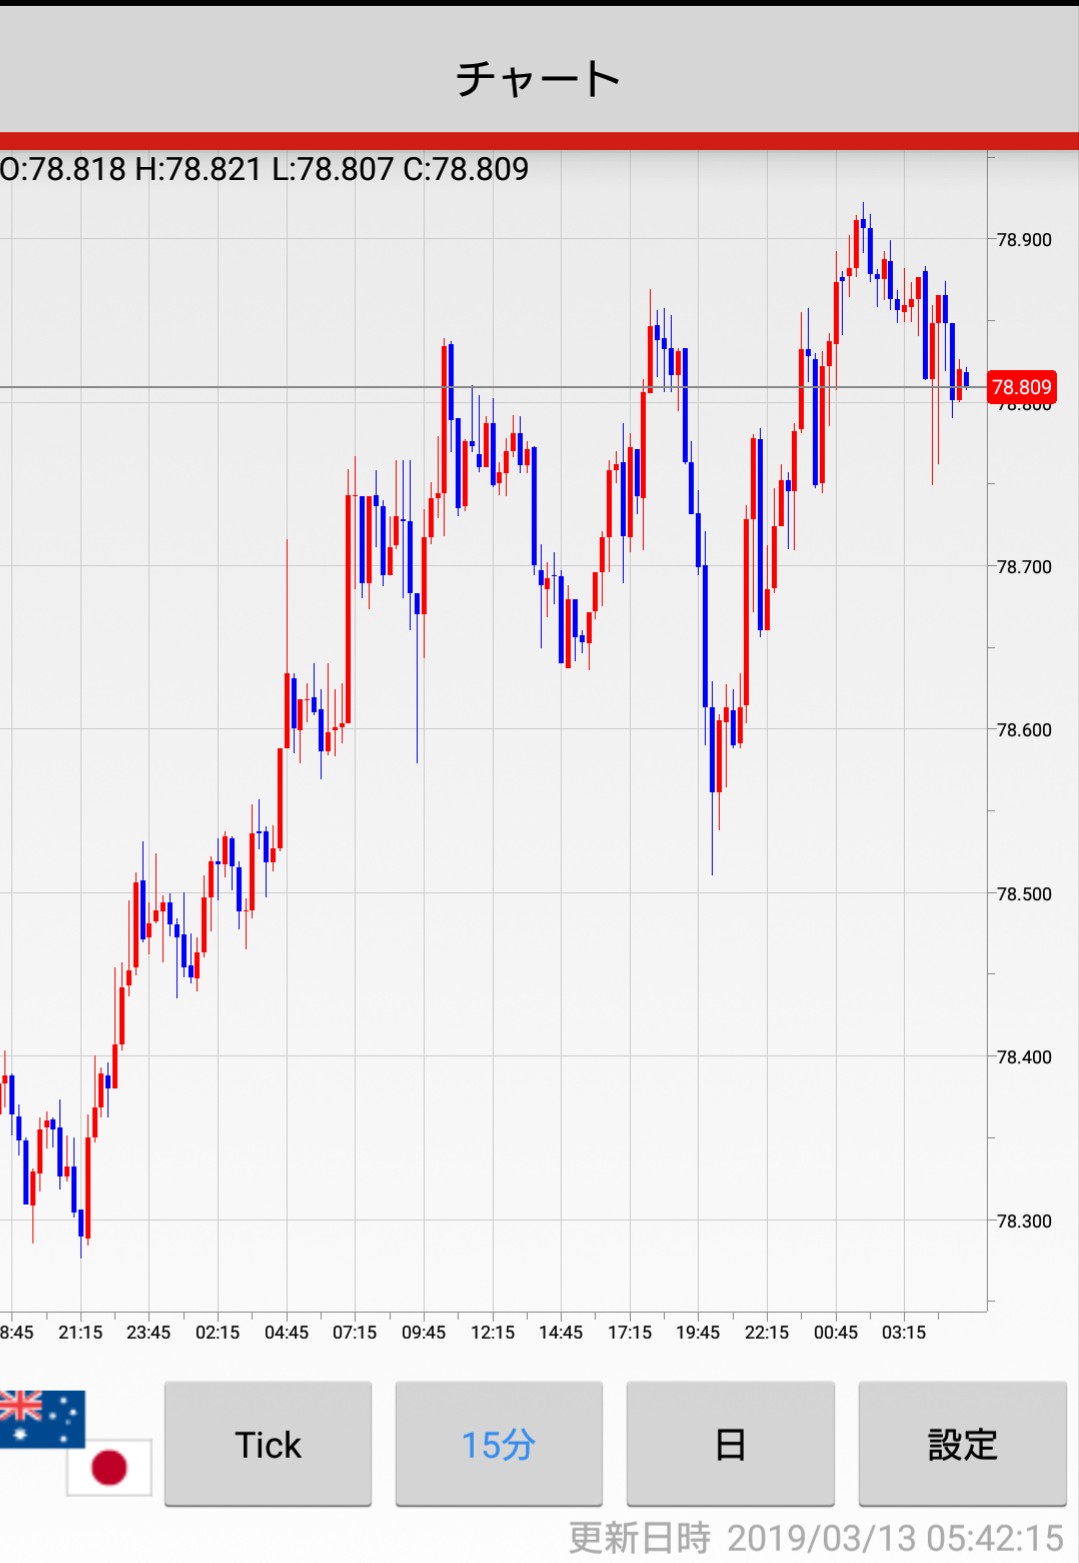Tap the Australian flag icon
Screen dimensions: 1079x1563
coord(40,1416)
